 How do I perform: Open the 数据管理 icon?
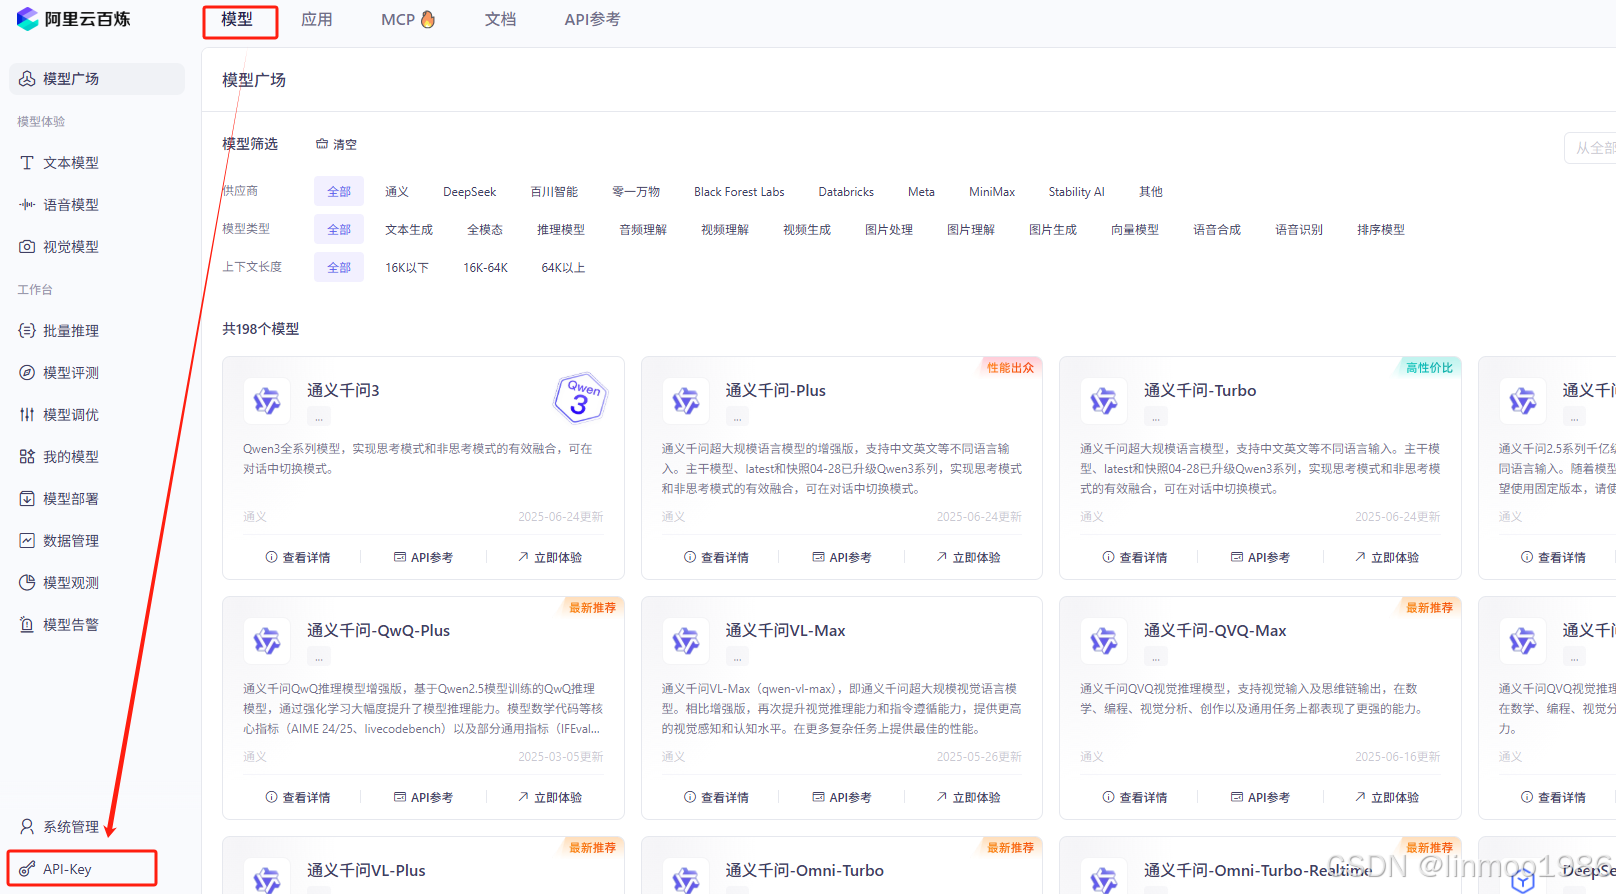pos(27,540)
